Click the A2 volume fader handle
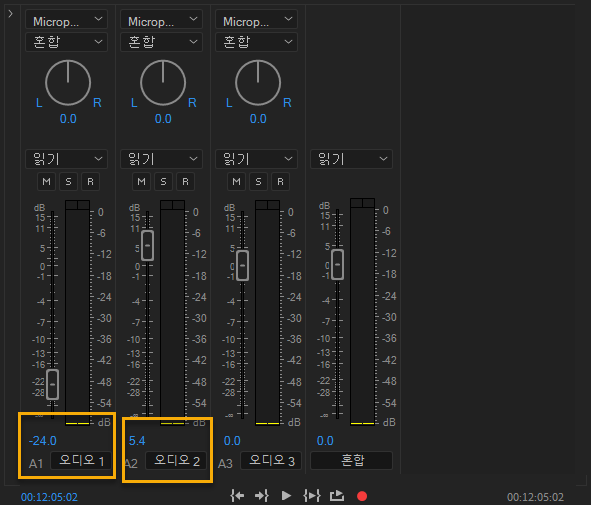The height and width of the screenshot is (505, 591). click(147, 245)
